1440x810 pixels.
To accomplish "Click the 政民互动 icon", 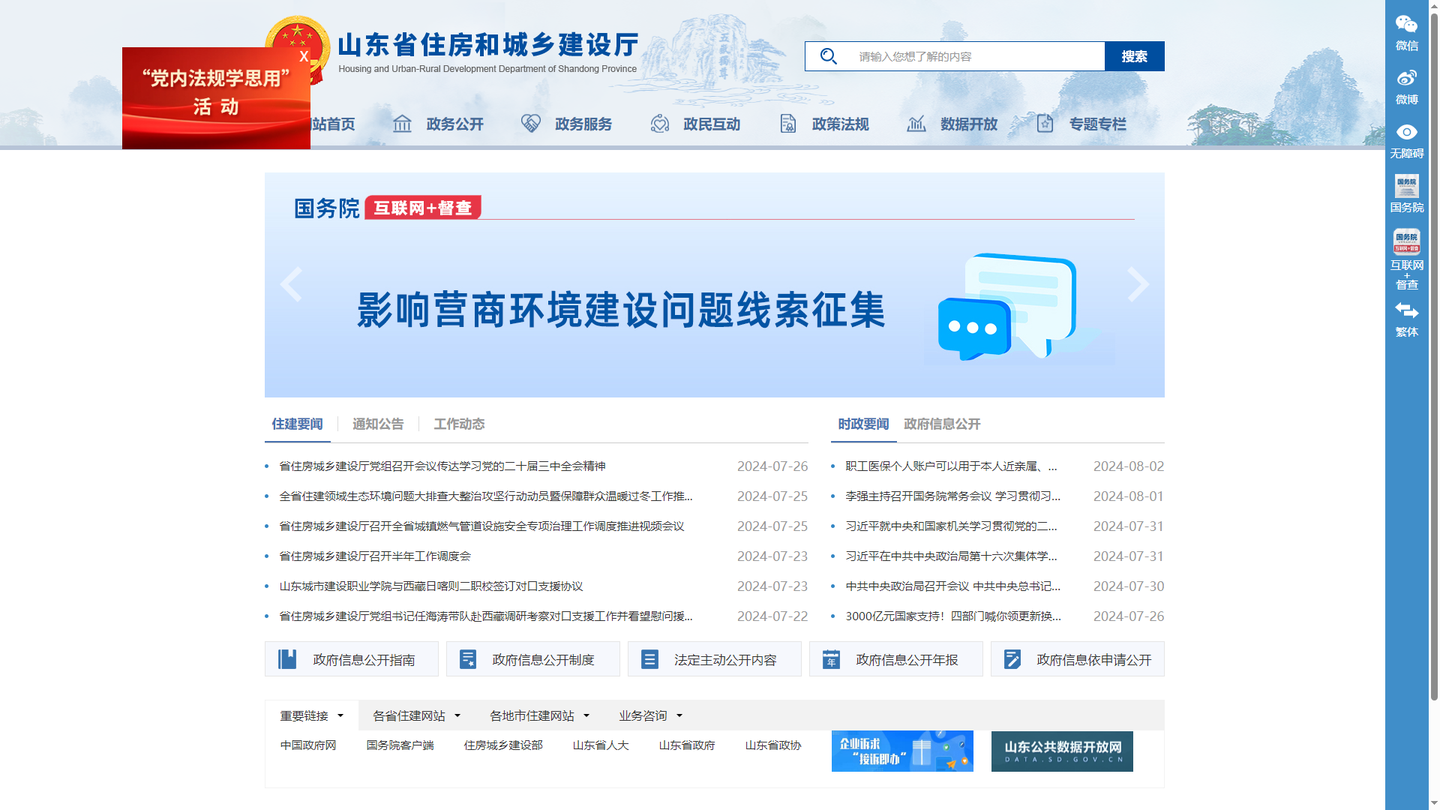I will click(x=659, y=124).
